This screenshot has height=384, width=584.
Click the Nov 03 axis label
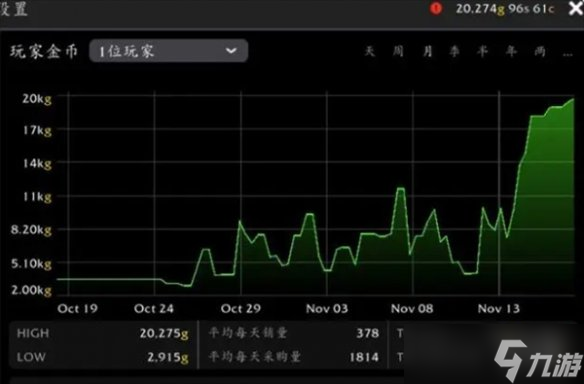pos(327,308)
